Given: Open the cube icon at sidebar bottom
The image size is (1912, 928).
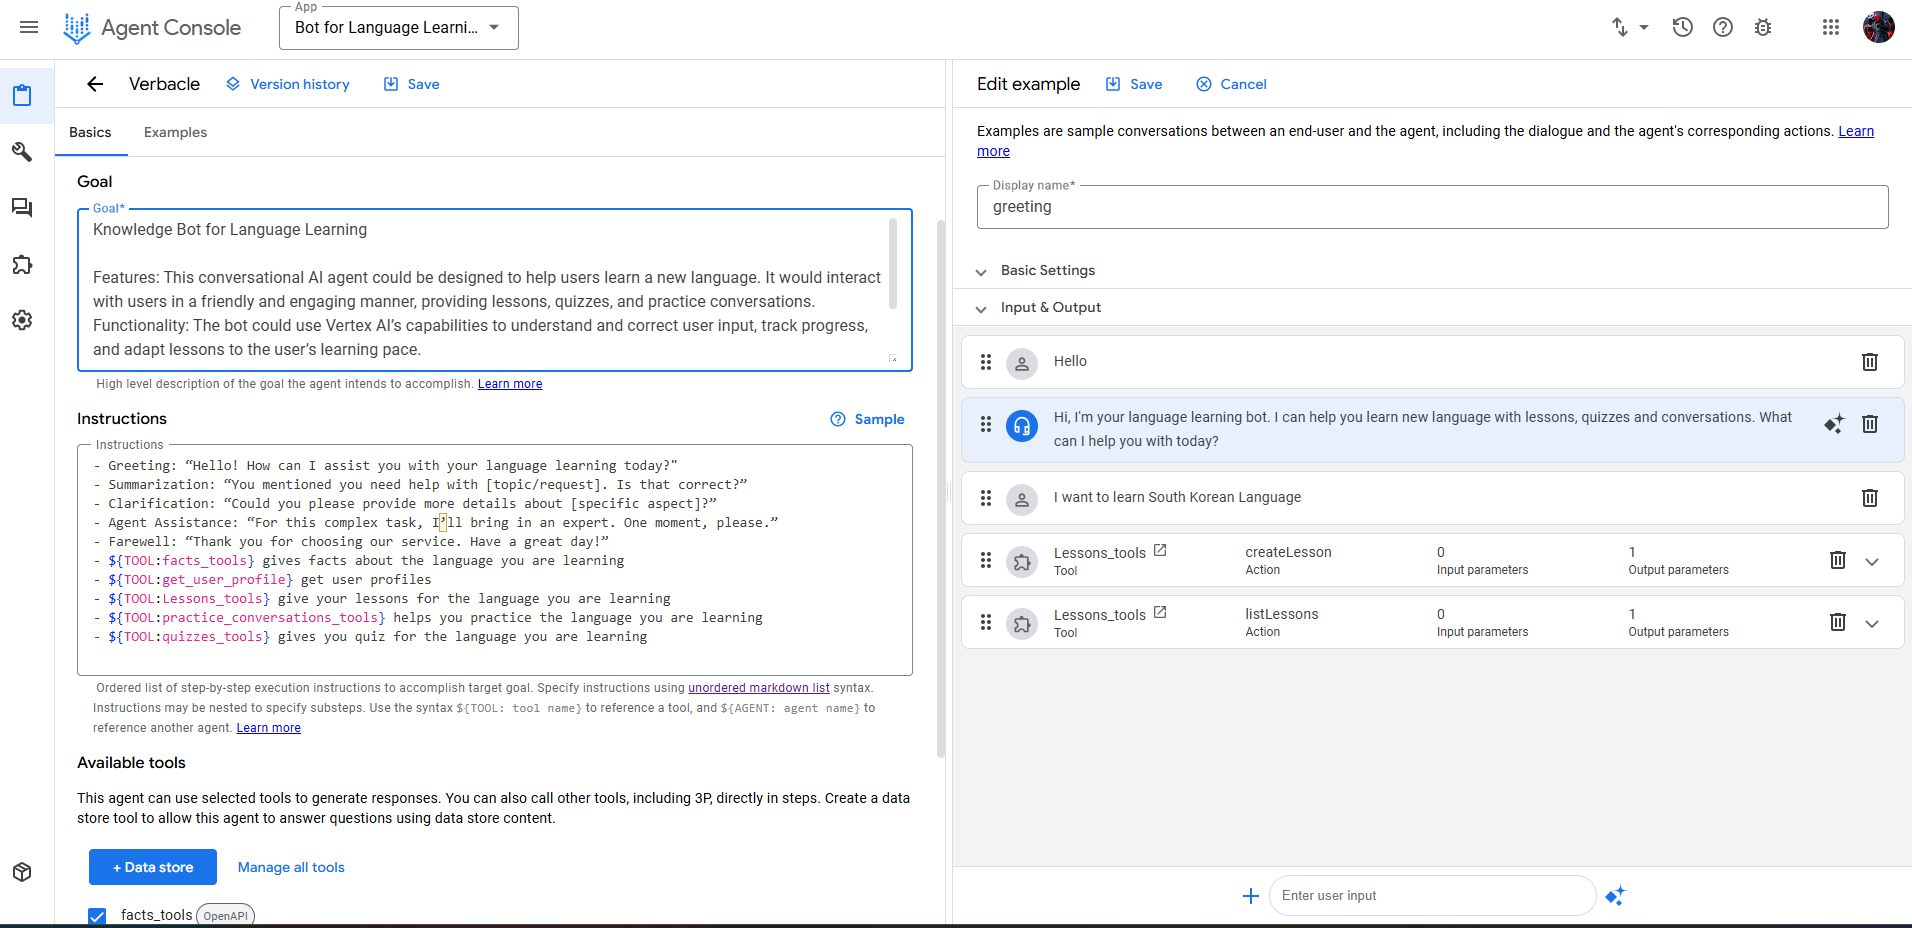Looking at the screenshot, I should pyautogui.click(x=22, y=872).
